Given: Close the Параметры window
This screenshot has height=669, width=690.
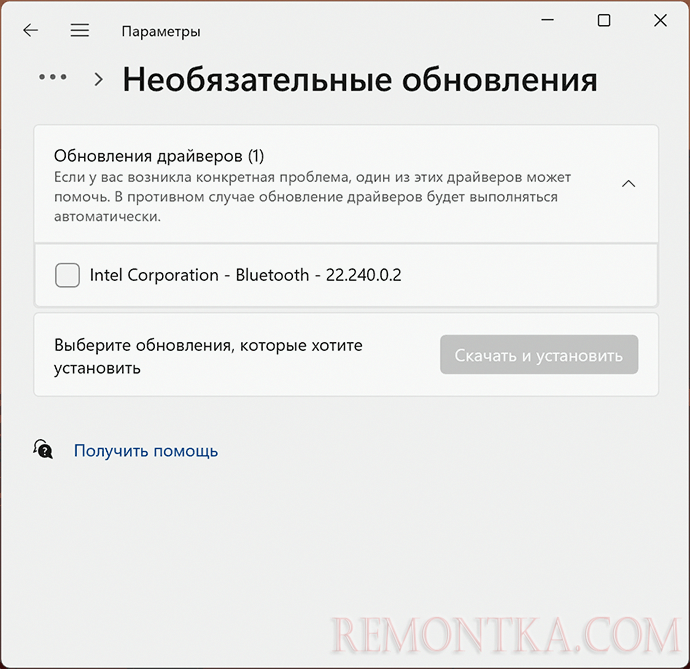Looking at the screenshot, I should [660, 20].
